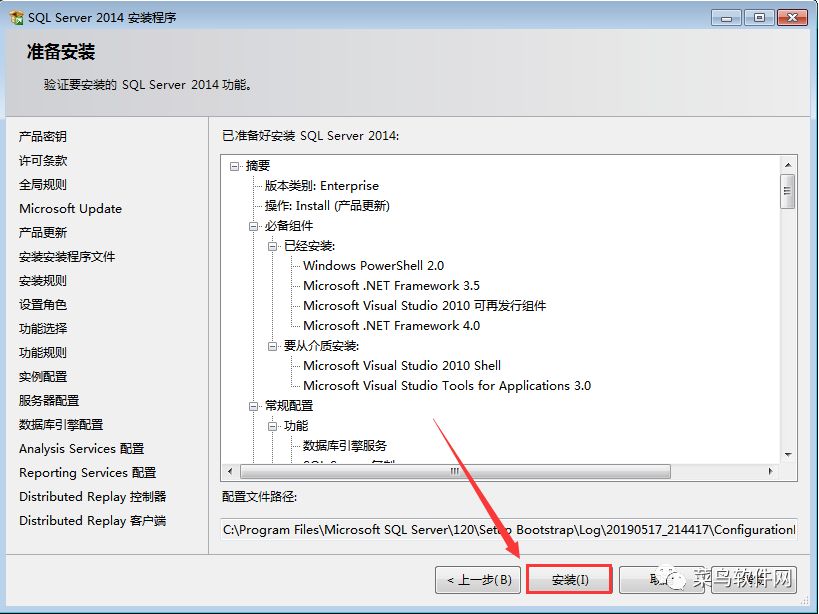Screen dimensions: 819x614
Task: Collapse the 摘要 tree node
Action: tap(232, 165)
